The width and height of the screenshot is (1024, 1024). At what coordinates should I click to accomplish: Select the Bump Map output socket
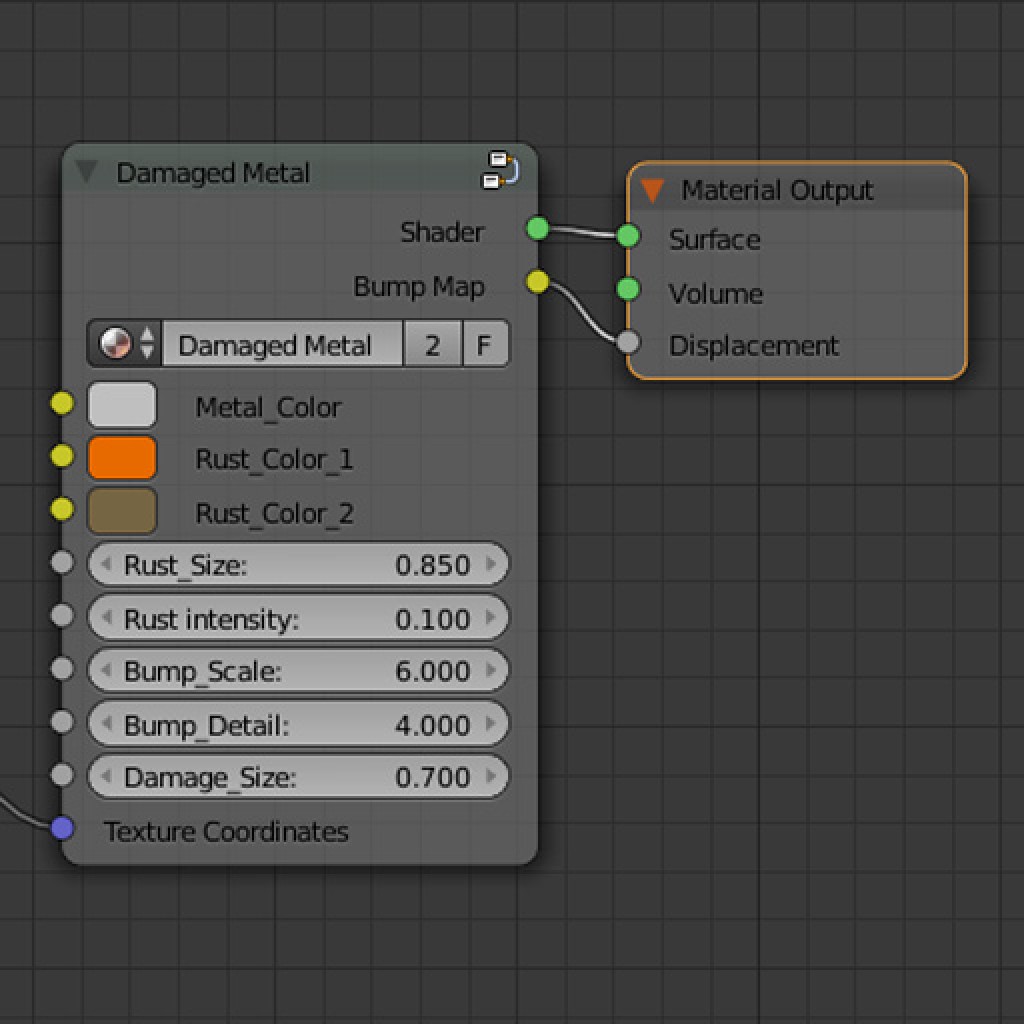coord(538,282)
